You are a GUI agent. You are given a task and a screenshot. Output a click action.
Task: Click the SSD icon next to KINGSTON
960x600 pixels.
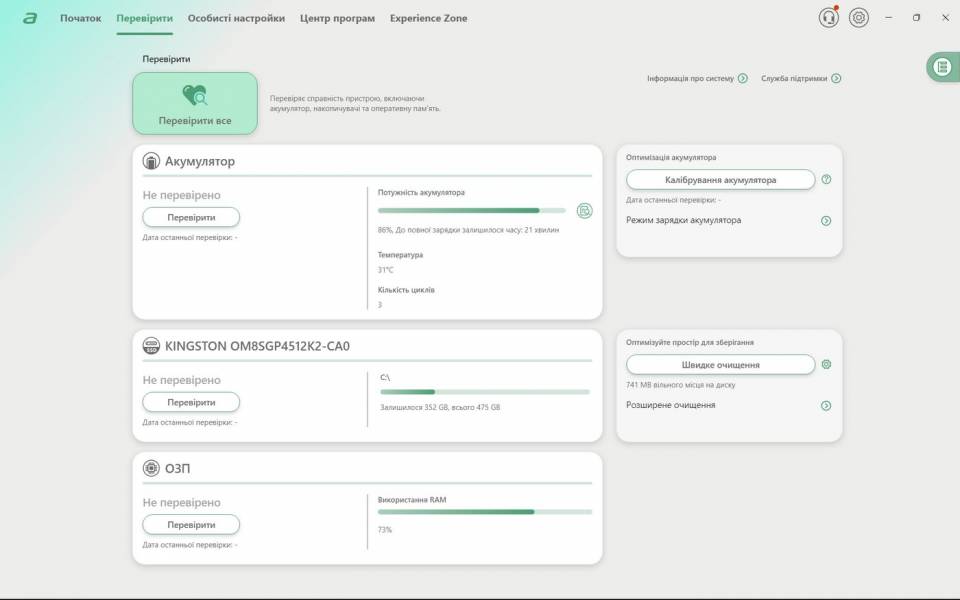pyautogui.click(x=151, y=346)
